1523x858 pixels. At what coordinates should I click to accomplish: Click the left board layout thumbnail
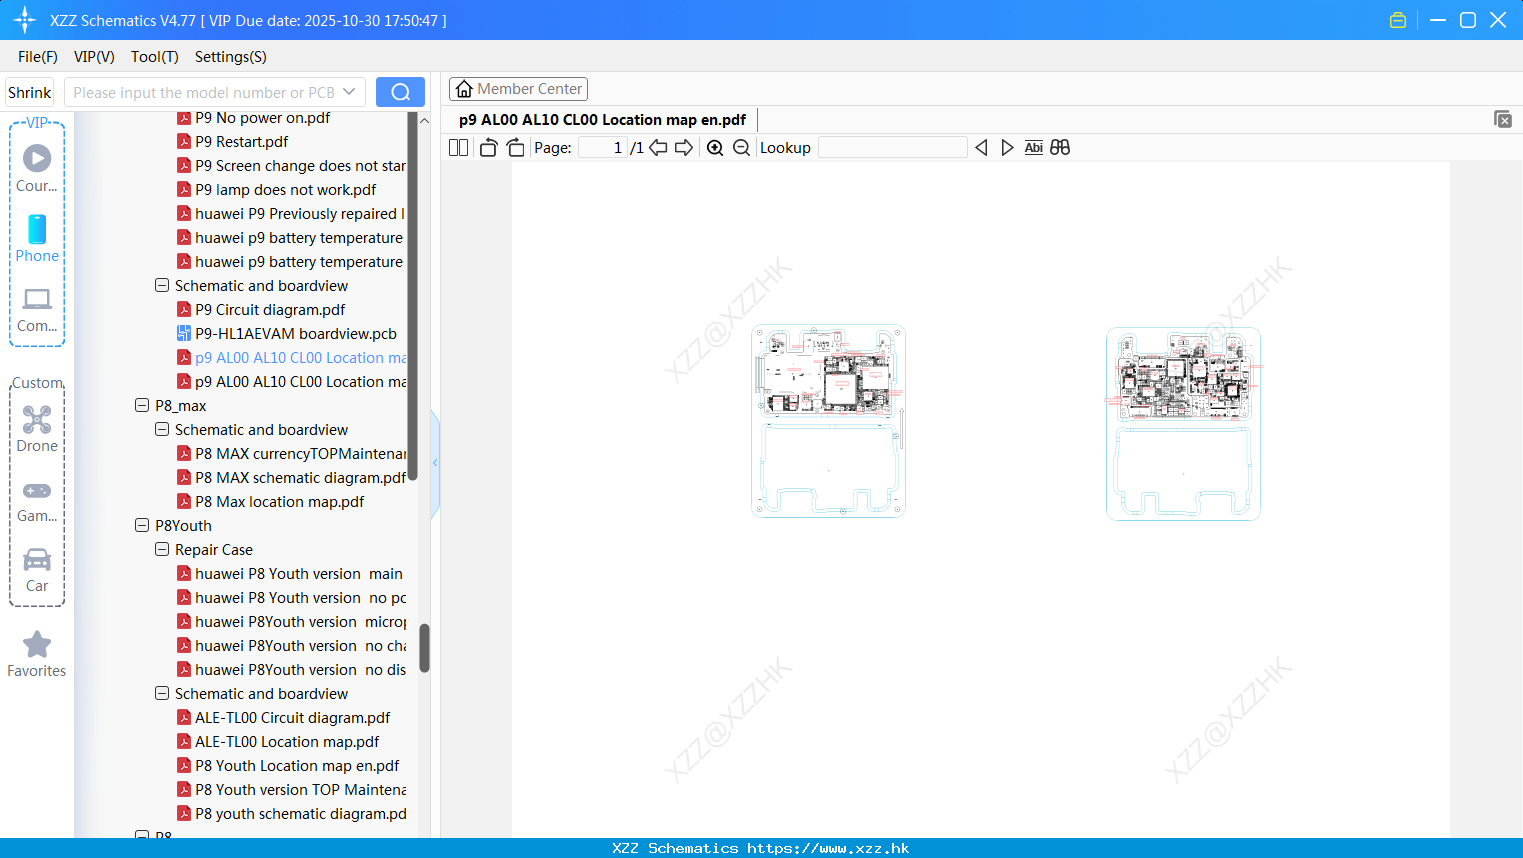point(828,421)
